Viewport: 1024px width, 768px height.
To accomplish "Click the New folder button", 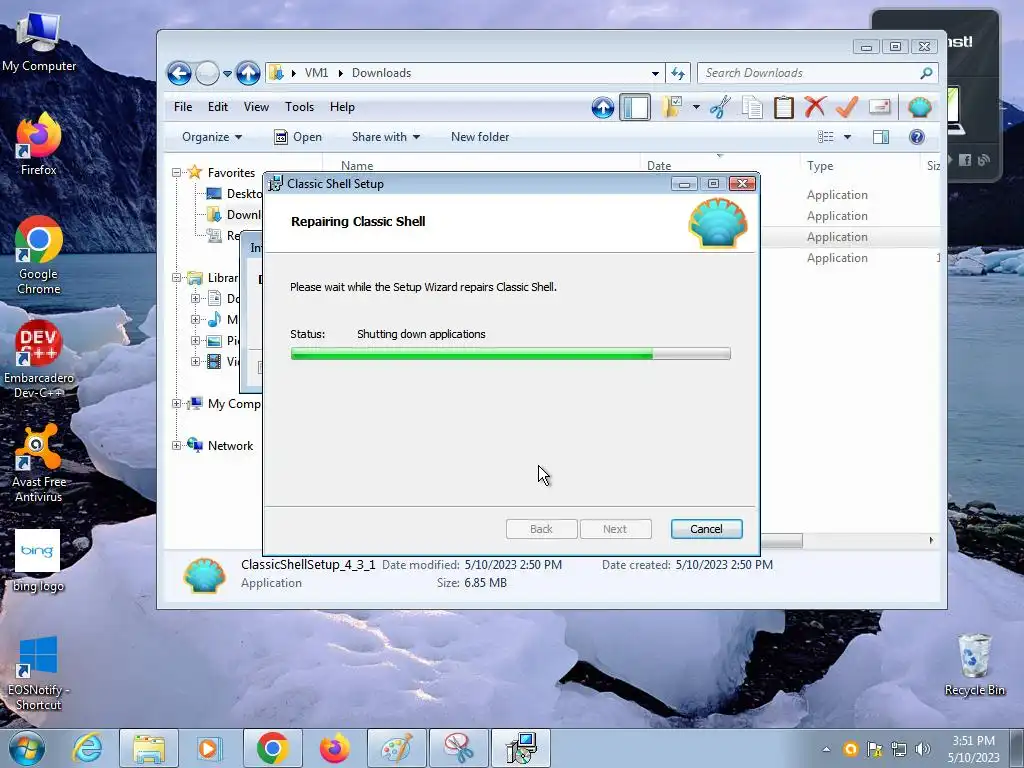I will [480, 137].
